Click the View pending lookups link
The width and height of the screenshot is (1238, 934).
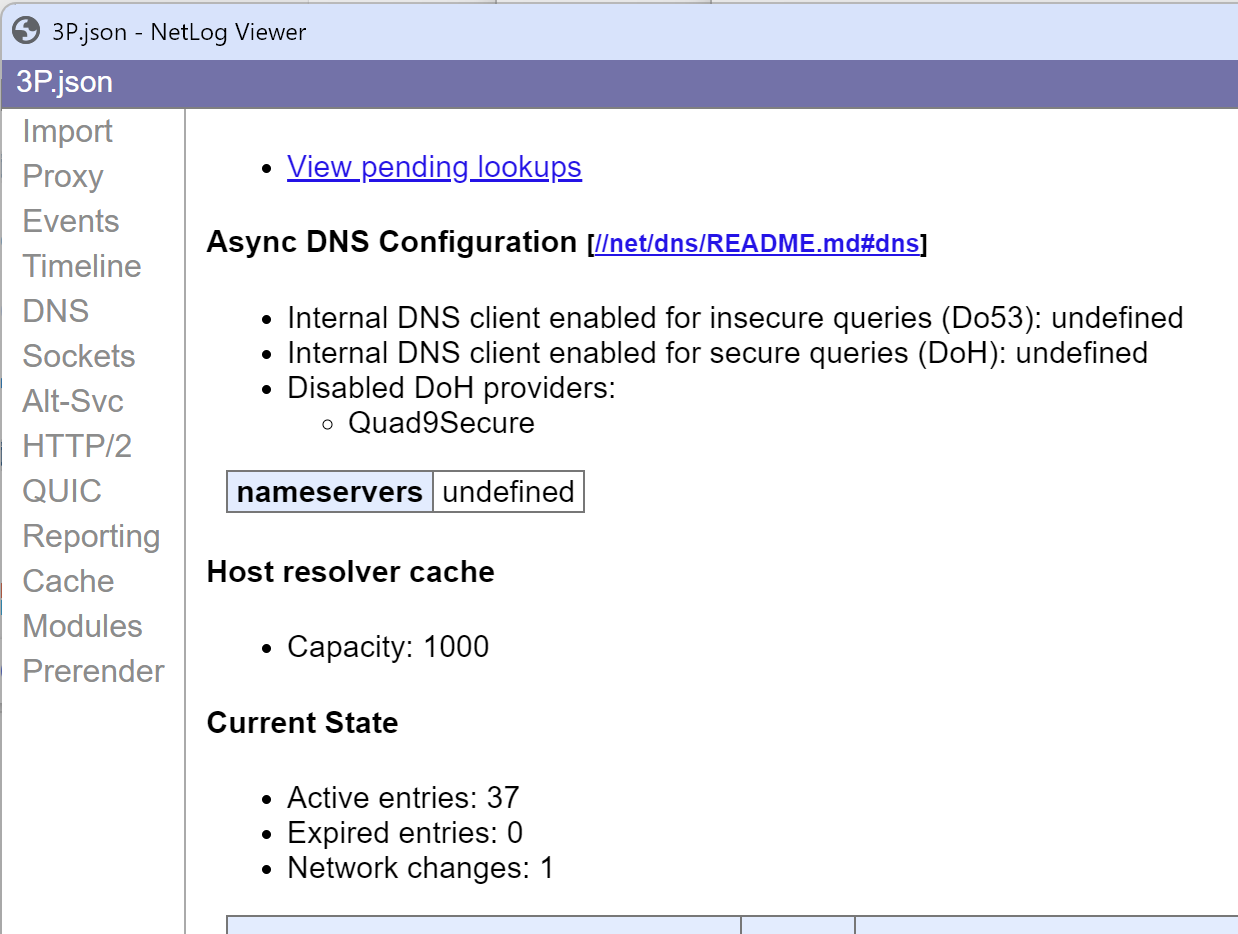tap(434, 167)
